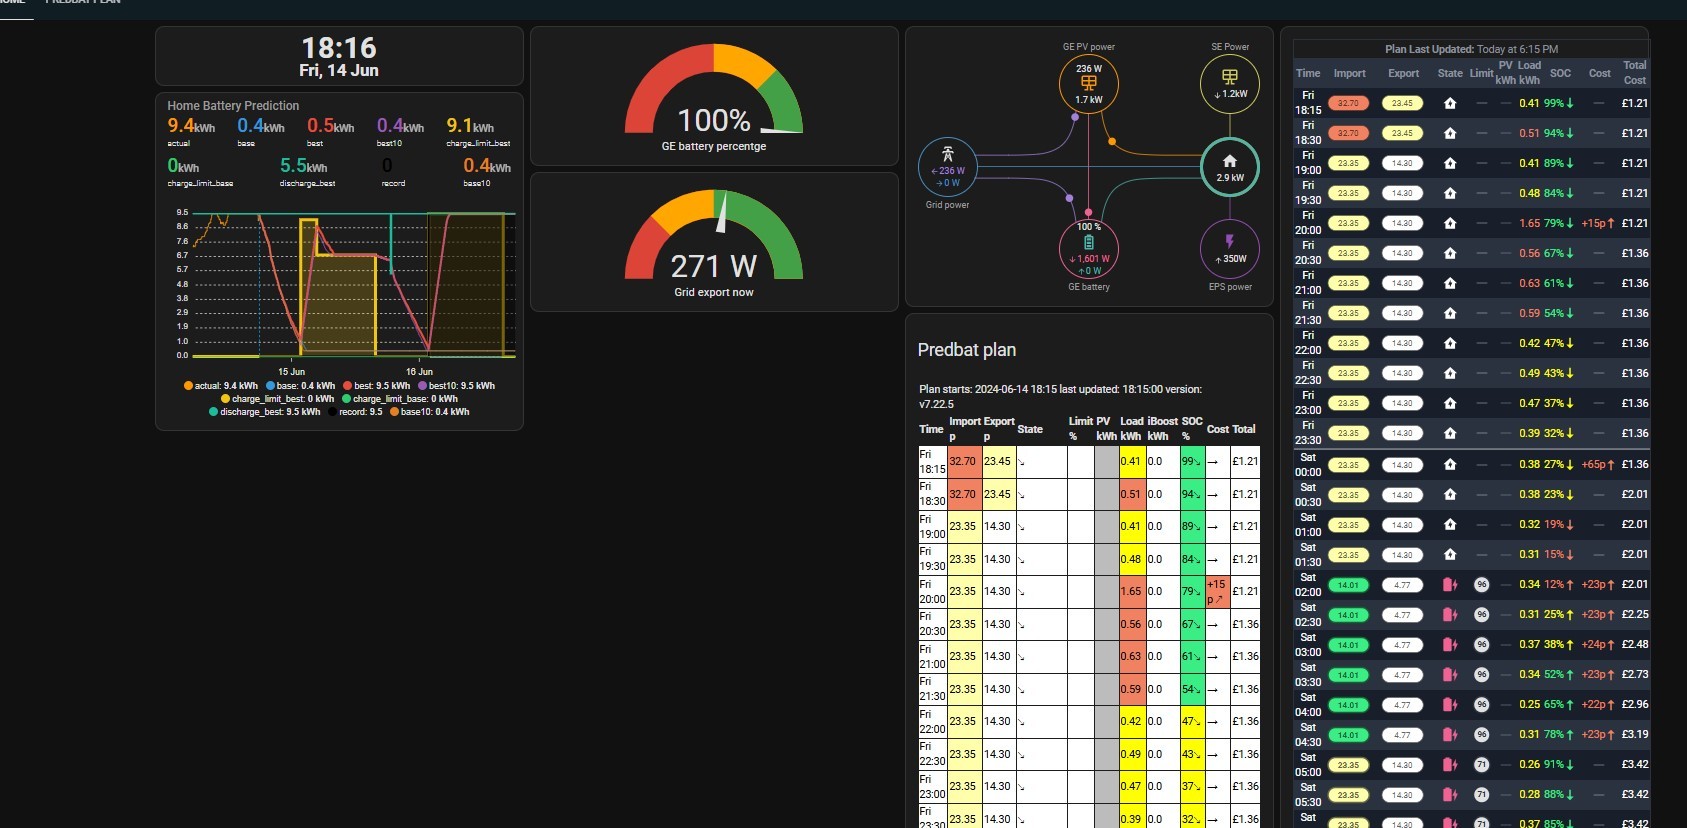Open the 100% GE battery percentage gauge
1687x828 pixels.
[x=714, y=97]
